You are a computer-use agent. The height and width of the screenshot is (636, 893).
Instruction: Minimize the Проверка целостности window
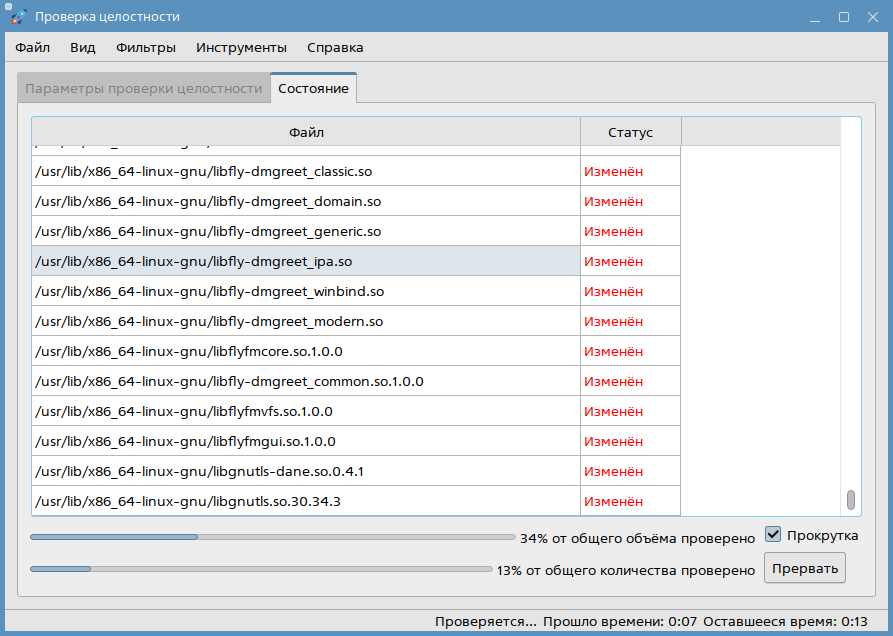[817, 17]
